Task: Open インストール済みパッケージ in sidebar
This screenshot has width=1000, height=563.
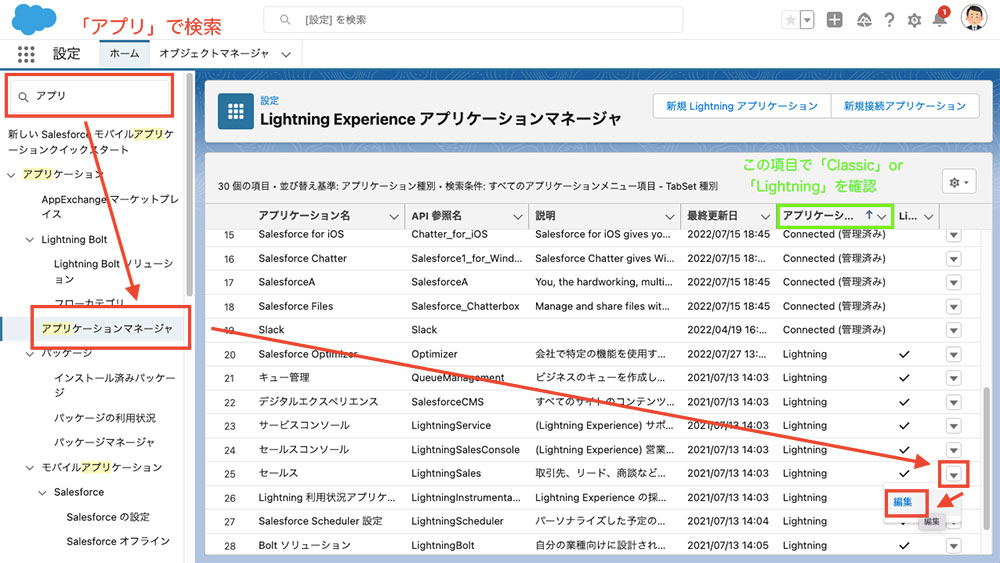Action: 114,384
